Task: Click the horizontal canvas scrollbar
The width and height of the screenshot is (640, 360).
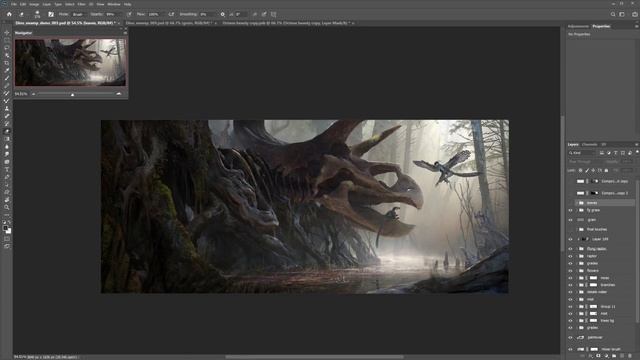Action: 314,357
